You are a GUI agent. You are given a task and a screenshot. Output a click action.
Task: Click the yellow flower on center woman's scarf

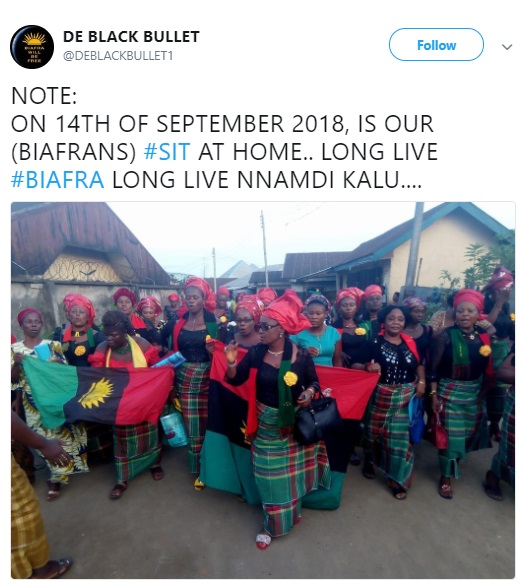(291, 378)
